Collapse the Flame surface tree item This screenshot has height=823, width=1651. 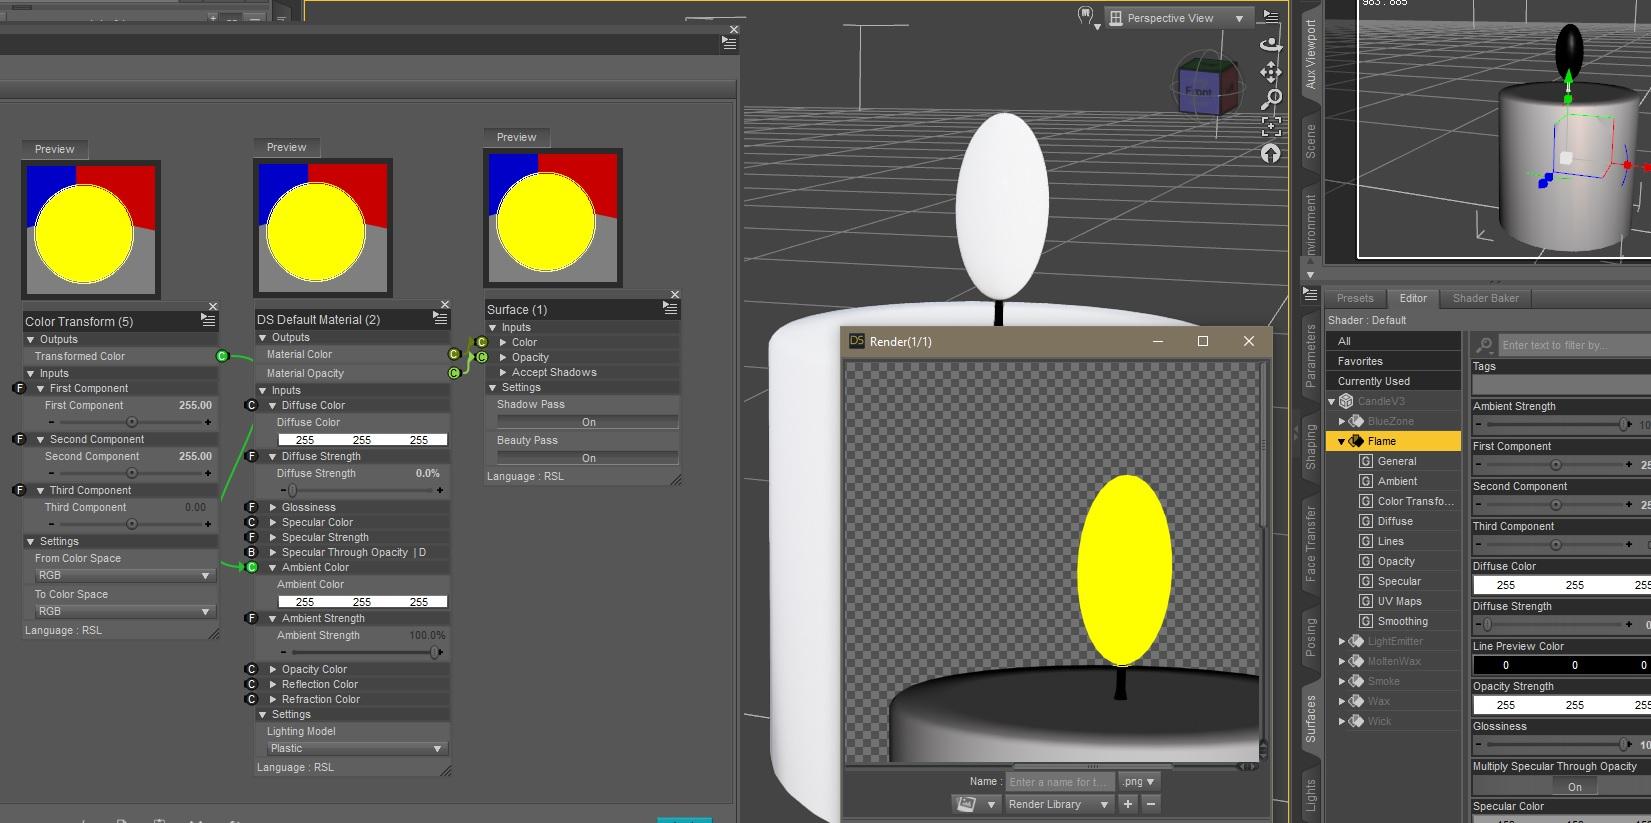click(1341, 441)
